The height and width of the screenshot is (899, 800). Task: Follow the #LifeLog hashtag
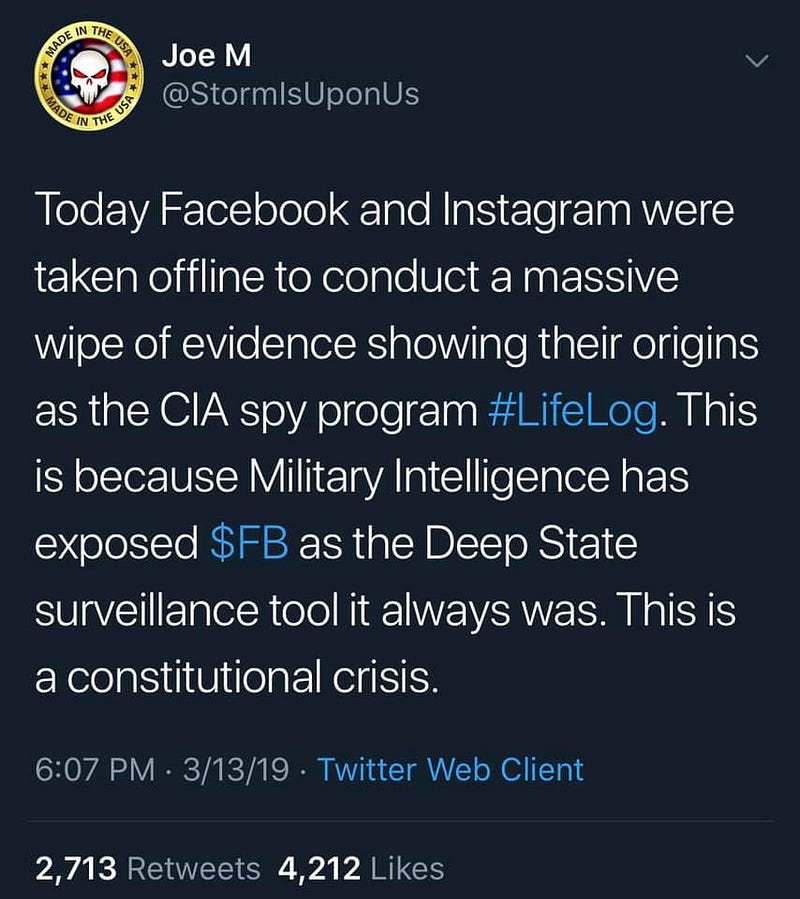tap(573, 411)
